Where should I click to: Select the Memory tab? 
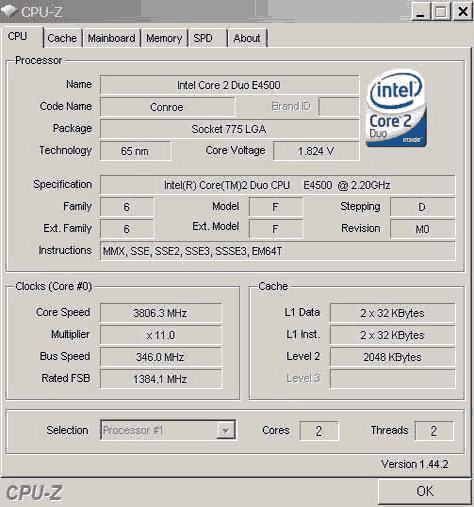click(164, 38)
